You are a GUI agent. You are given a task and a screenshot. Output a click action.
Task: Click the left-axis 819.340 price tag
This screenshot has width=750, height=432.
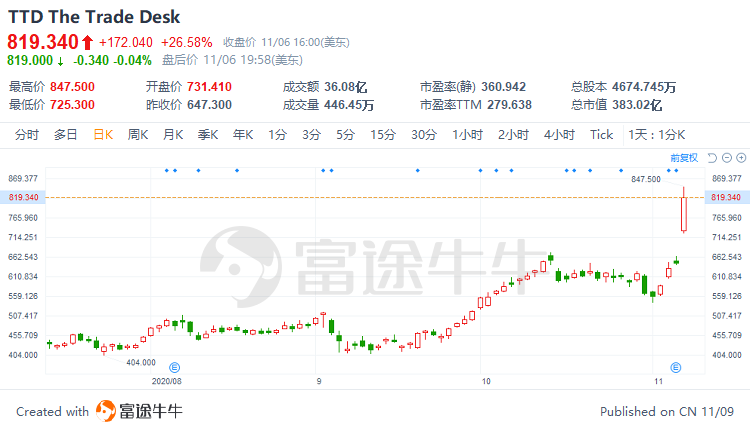[23, 197]
